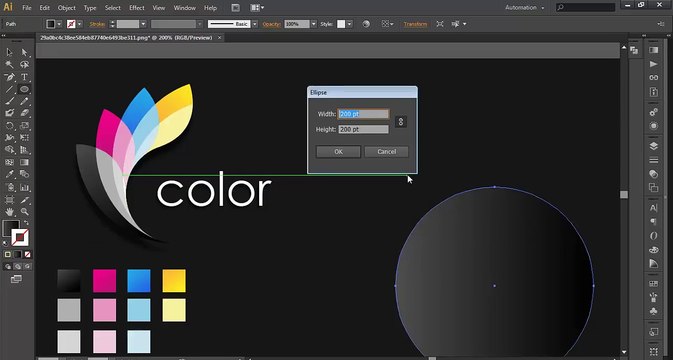Select the Lasso tool
Screen dimensions: 673x360
tap(24, 65)
